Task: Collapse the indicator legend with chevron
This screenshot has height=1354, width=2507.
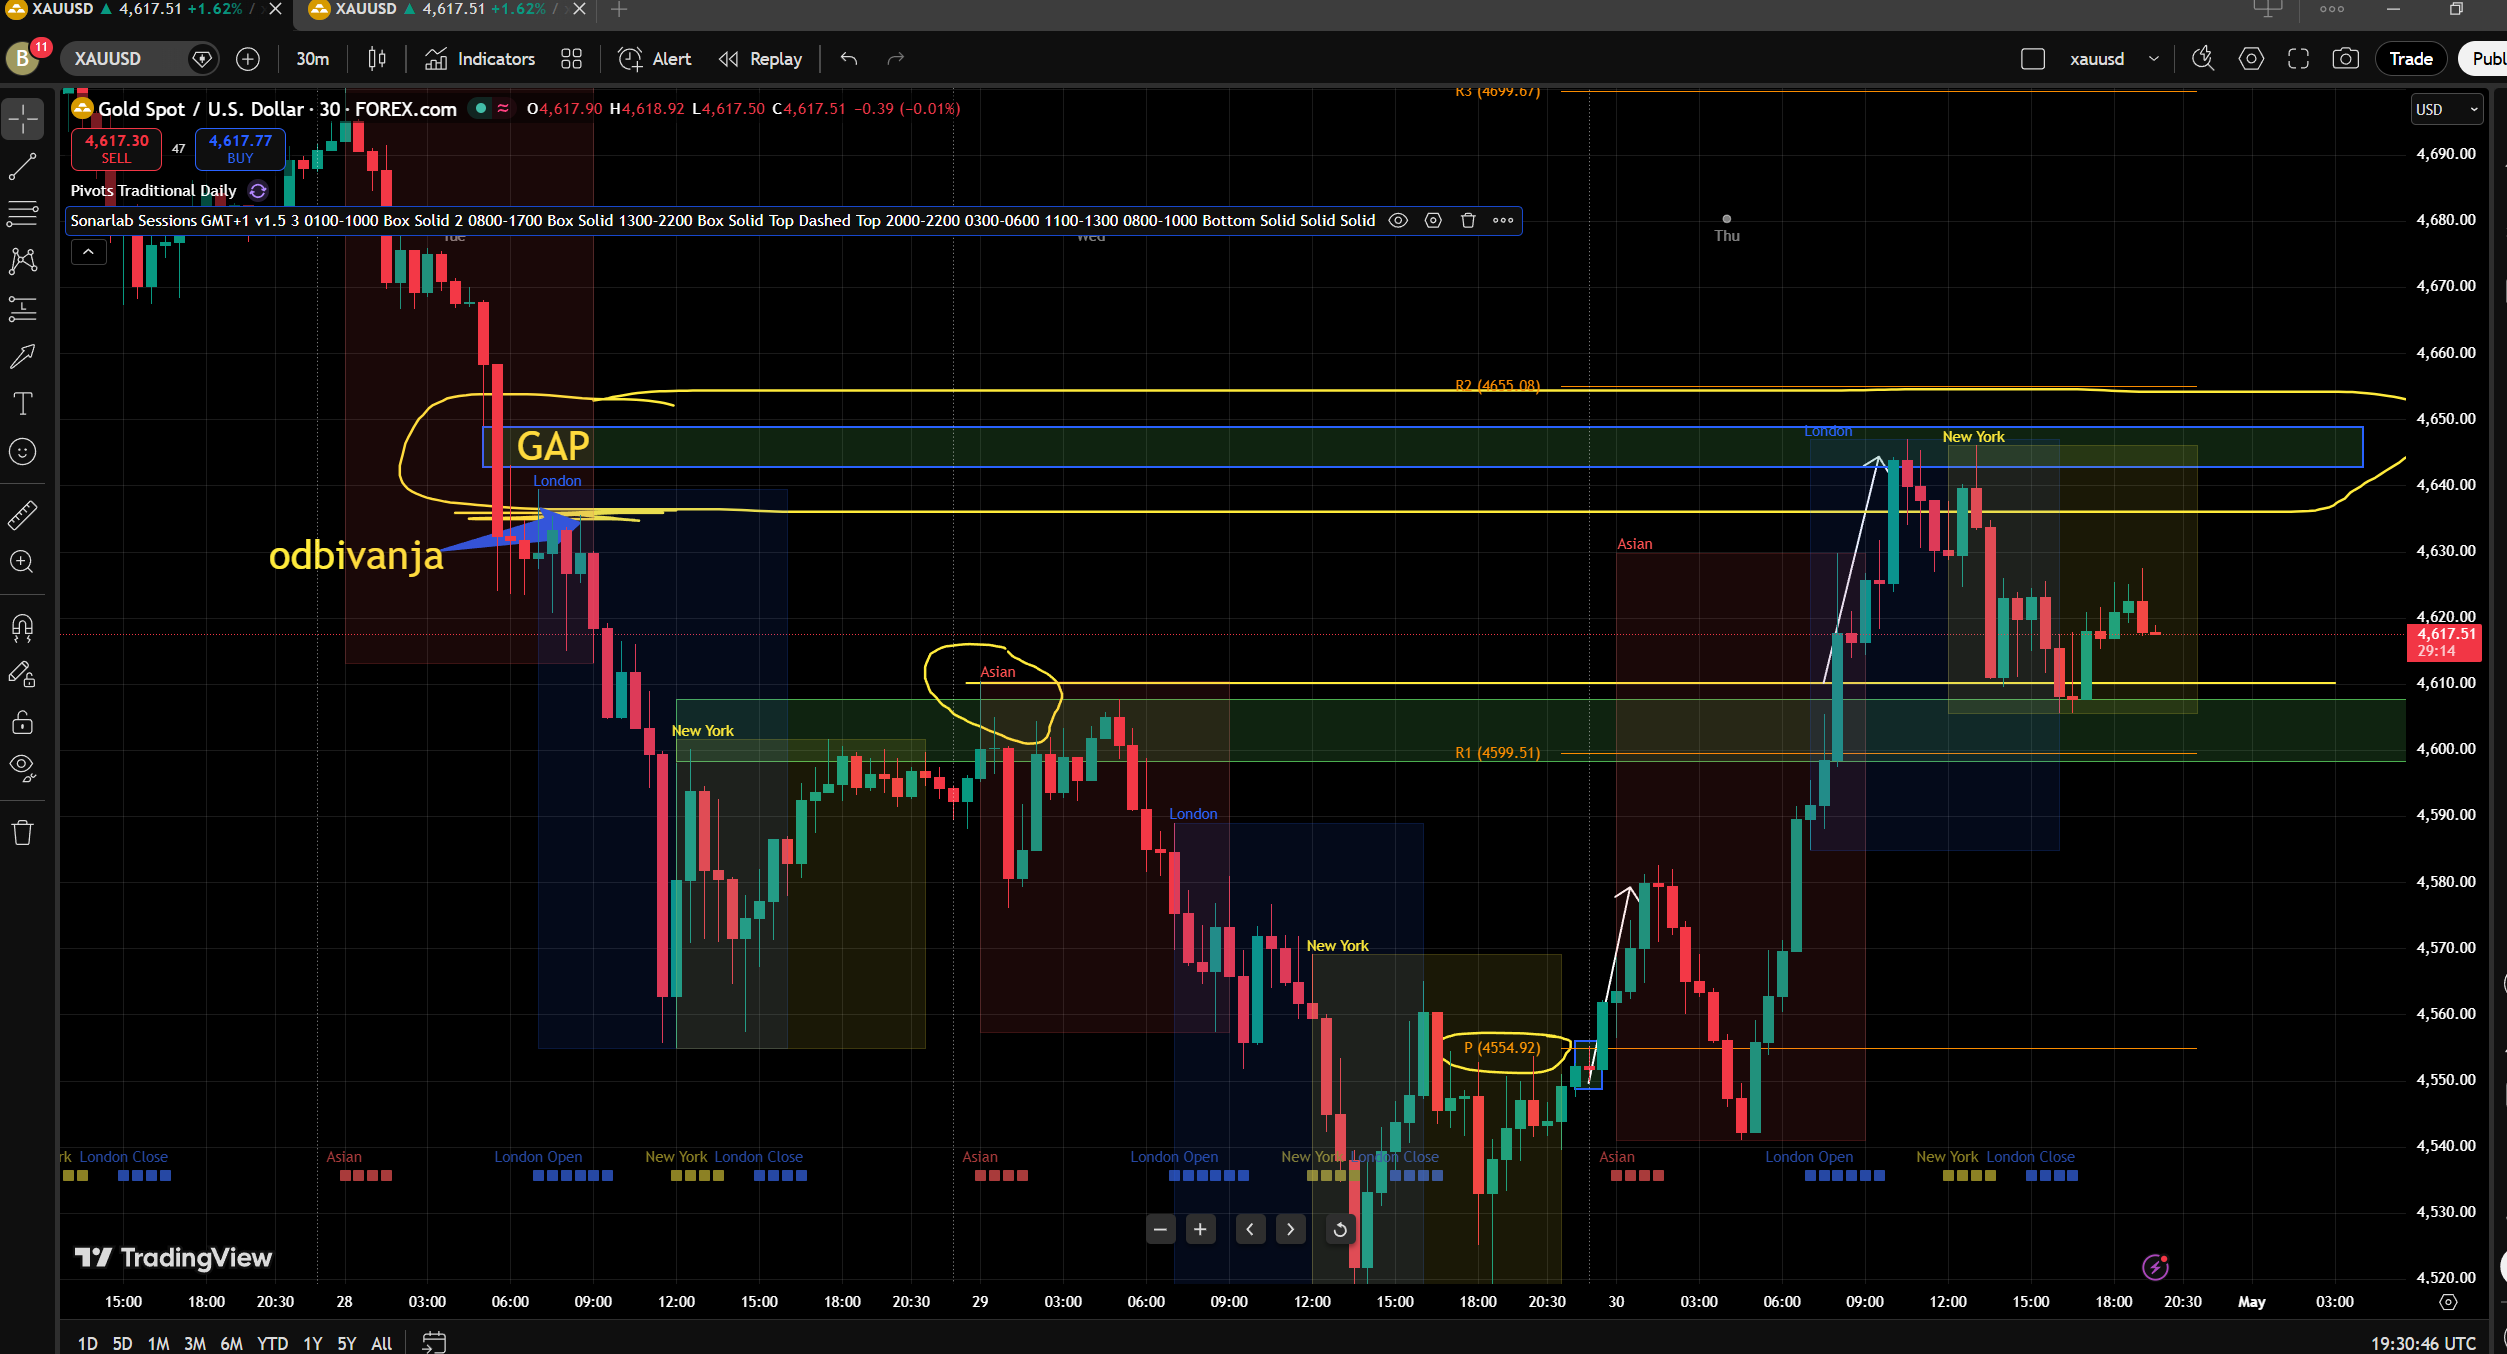Action: click(88, 252)
